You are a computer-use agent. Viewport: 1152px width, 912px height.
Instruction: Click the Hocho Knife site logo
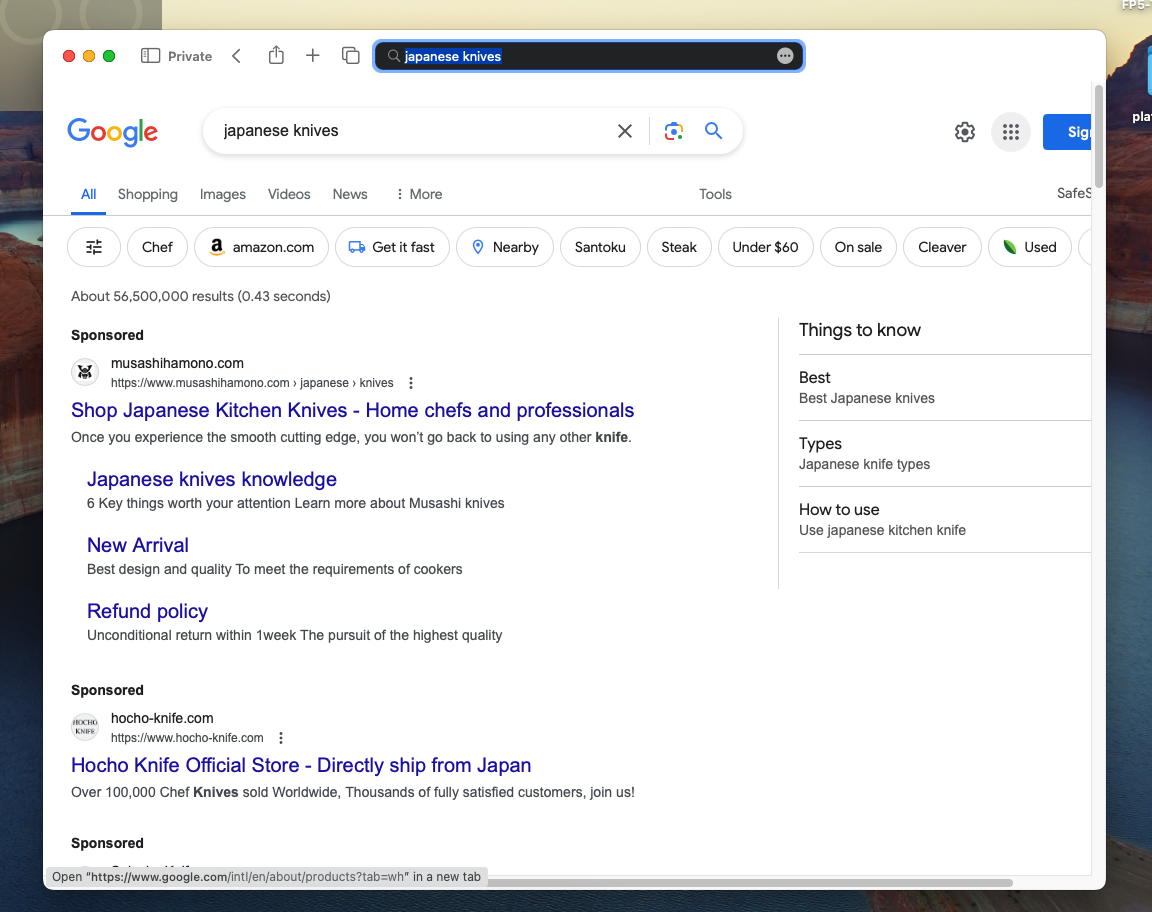point(85,726)
